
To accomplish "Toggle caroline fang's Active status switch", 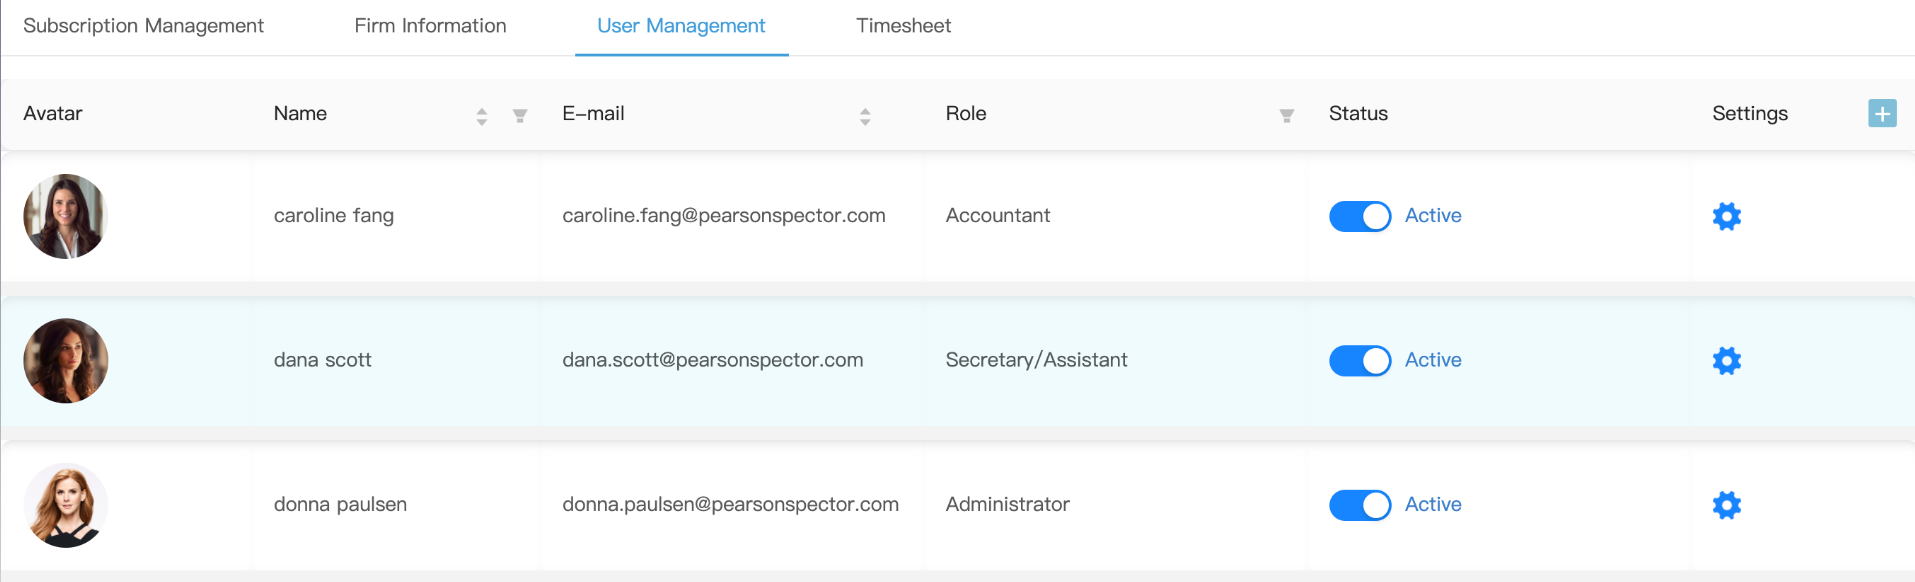I will point(1359,216).
